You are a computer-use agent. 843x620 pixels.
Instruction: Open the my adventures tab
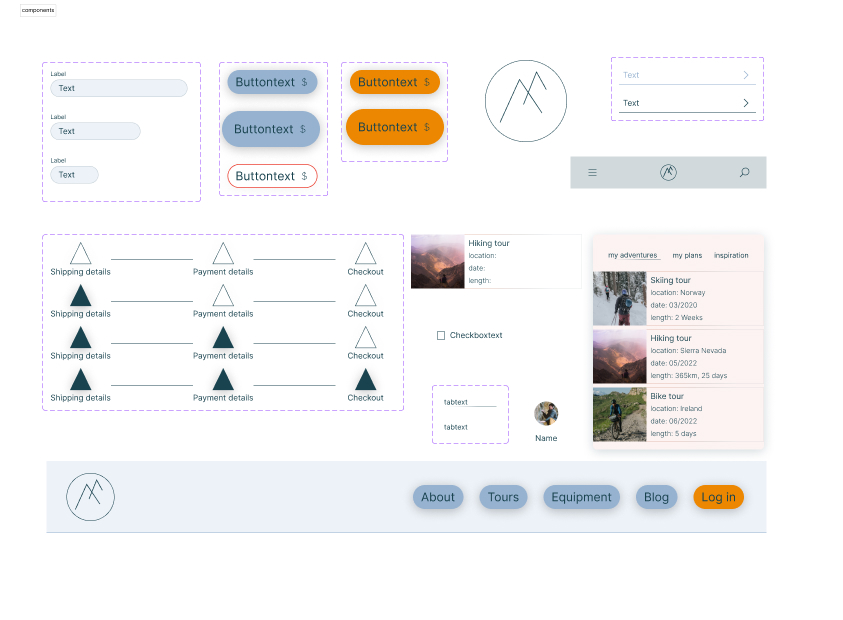click(x=632, y=256)
